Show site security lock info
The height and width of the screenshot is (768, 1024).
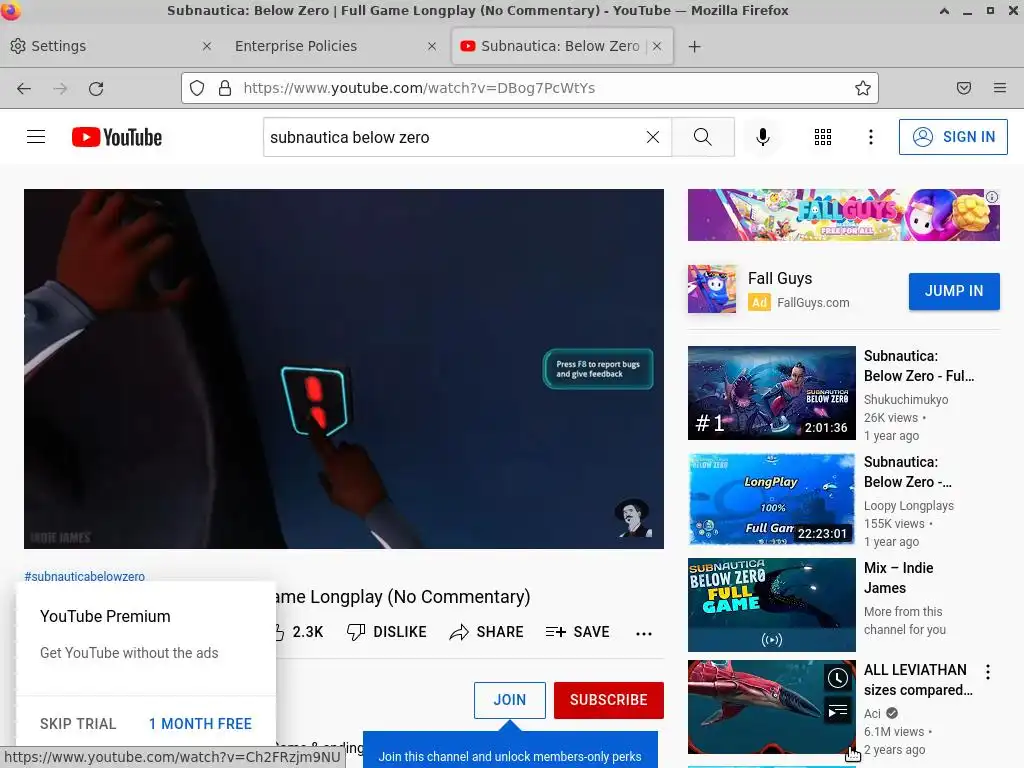click(x=225, y=88)
